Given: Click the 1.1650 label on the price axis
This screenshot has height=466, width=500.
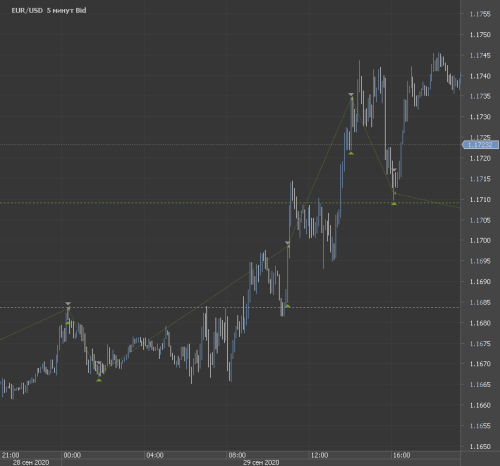Looking at the screenshot, I should [480, 446].
